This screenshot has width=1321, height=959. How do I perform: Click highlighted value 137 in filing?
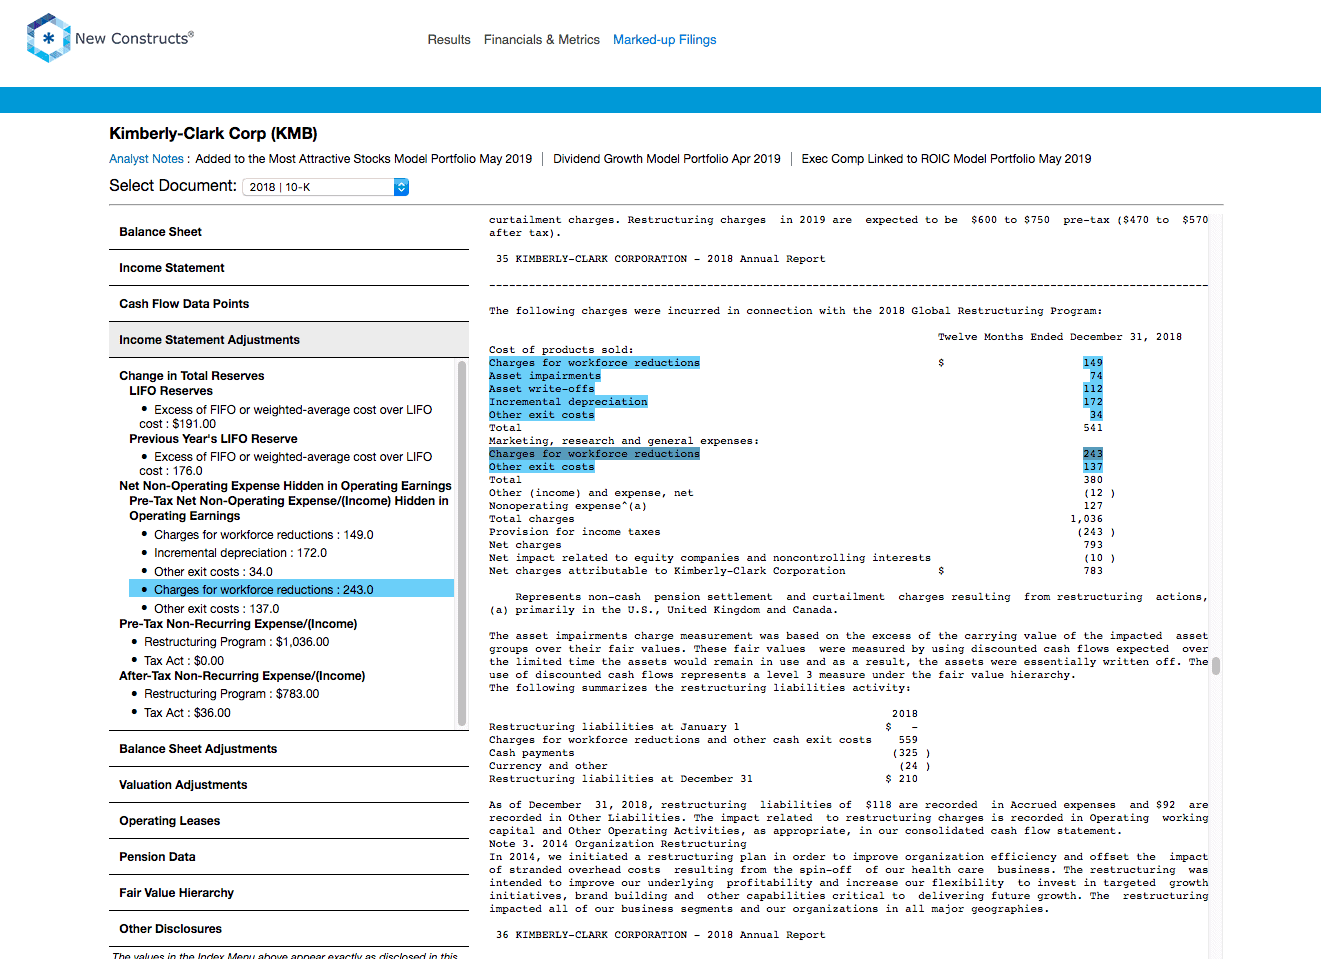[1093, 467]
